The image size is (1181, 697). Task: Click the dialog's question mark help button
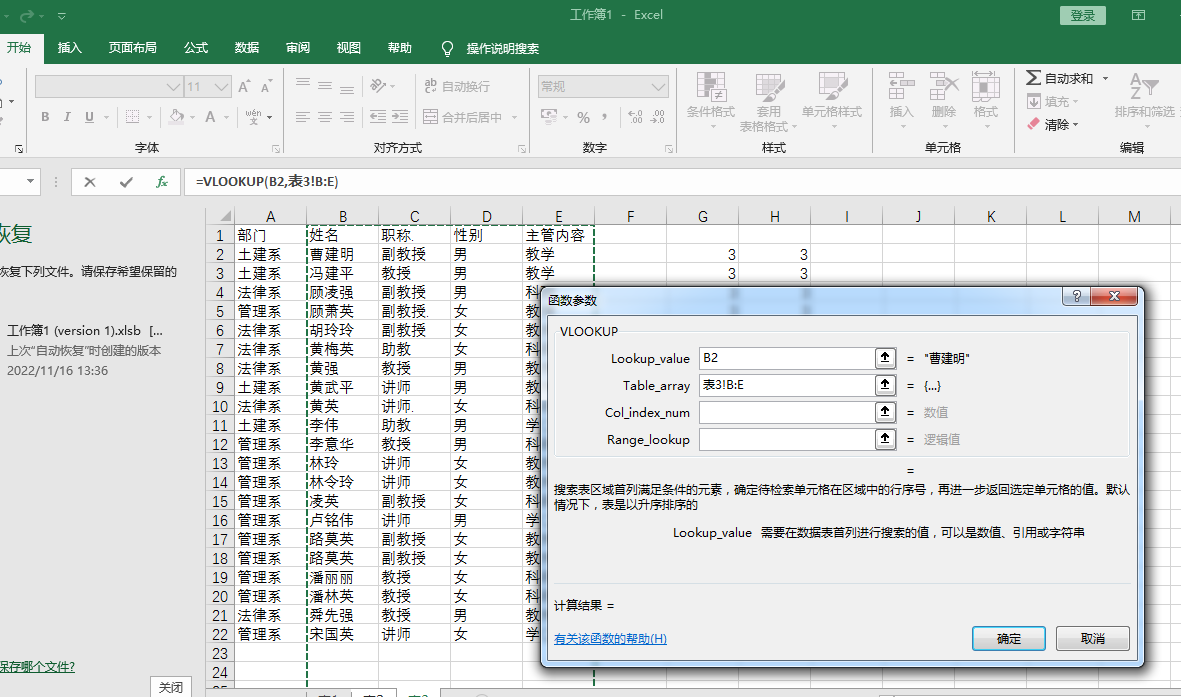(1076, 296)
